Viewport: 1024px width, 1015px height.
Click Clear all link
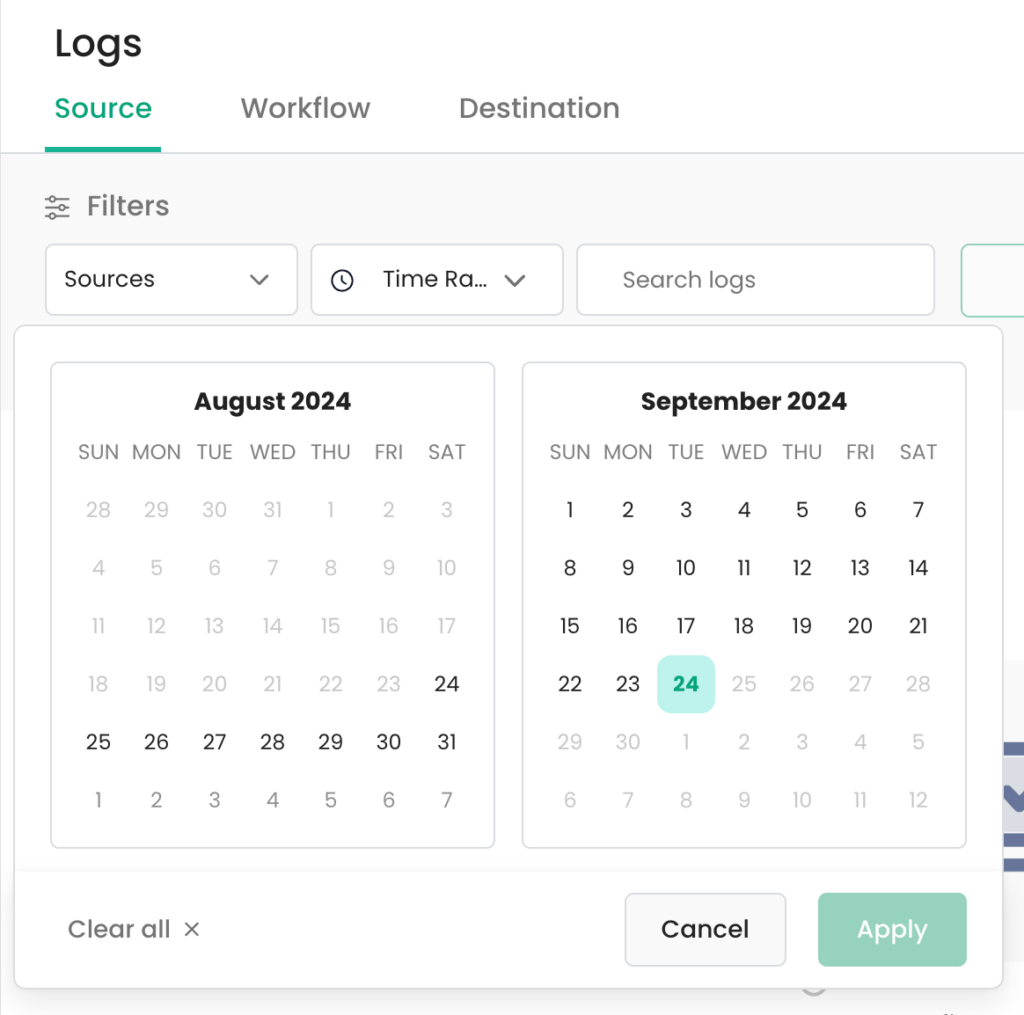(119, 929)
